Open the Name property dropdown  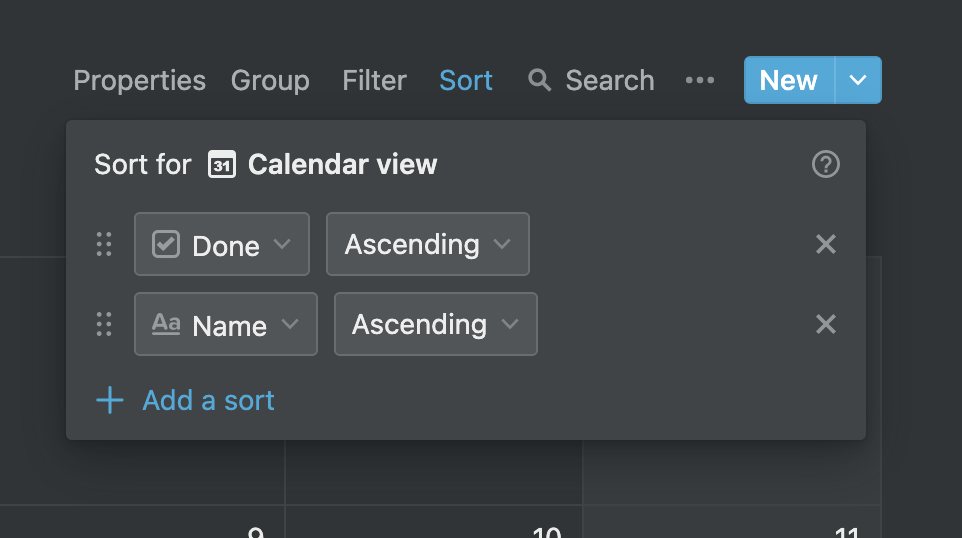(x=226, y=324)
